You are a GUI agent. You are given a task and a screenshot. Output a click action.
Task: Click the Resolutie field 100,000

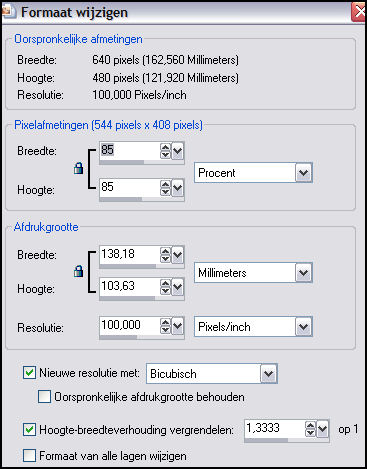129,326
